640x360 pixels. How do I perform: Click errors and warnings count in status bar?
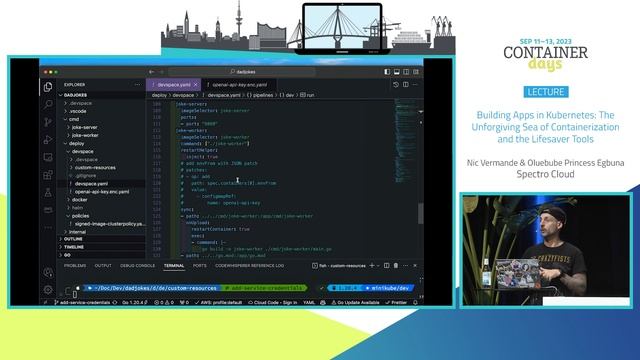164,302
